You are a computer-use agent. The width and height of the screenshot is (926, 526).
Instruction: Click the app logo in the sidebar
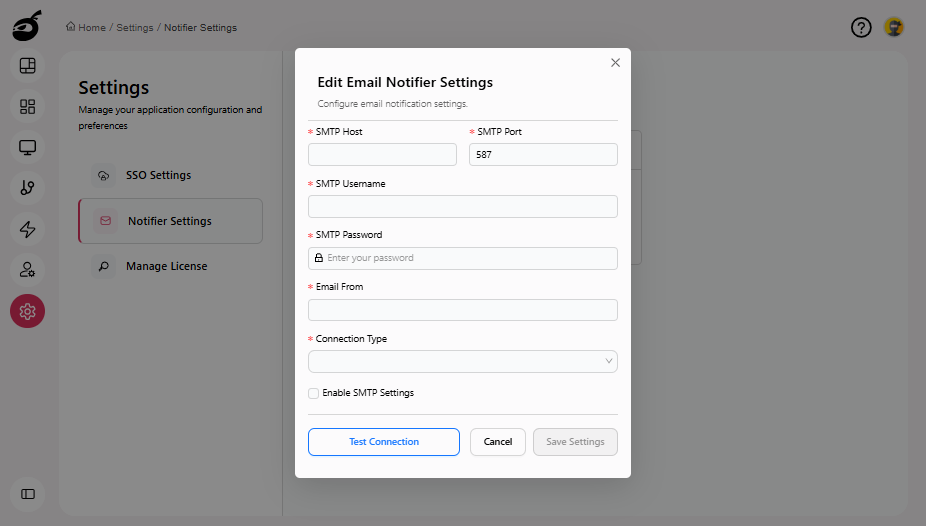pyautogui.click(x=27, y=26)
